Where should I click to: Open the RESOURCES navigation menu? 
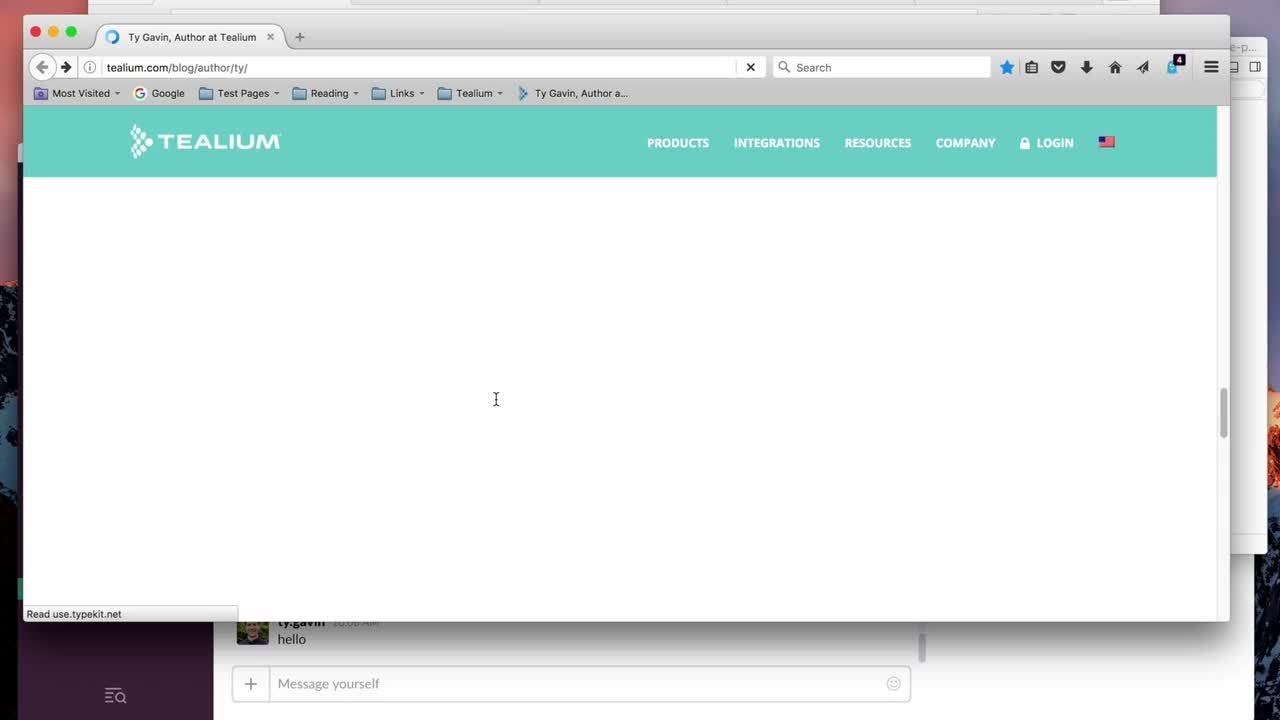(x=878, y=143)
